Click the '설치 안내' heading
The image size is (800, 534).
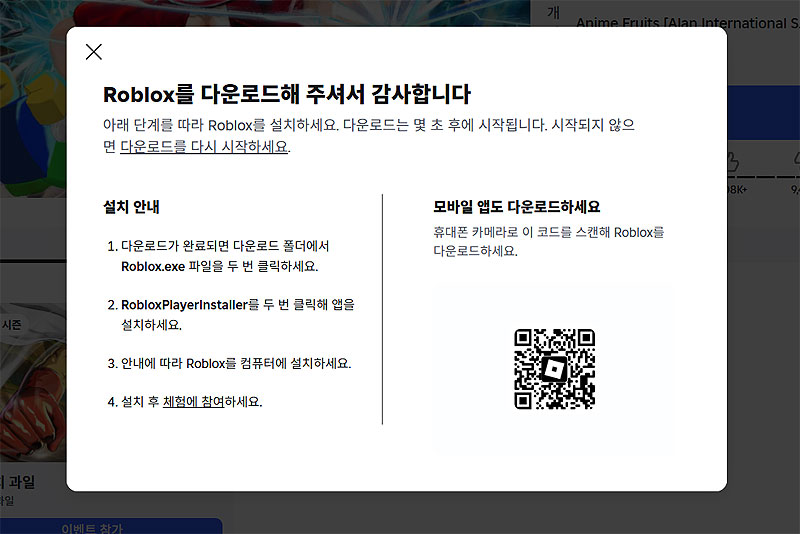pyautogui.click(x=131, y=207)
